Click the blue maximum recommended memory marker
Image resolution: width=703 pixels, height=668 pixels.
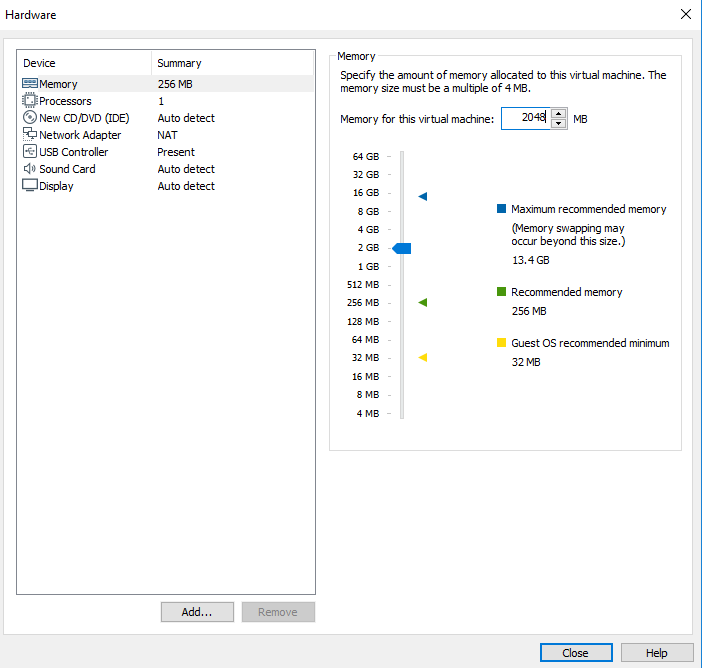(423, 196)
